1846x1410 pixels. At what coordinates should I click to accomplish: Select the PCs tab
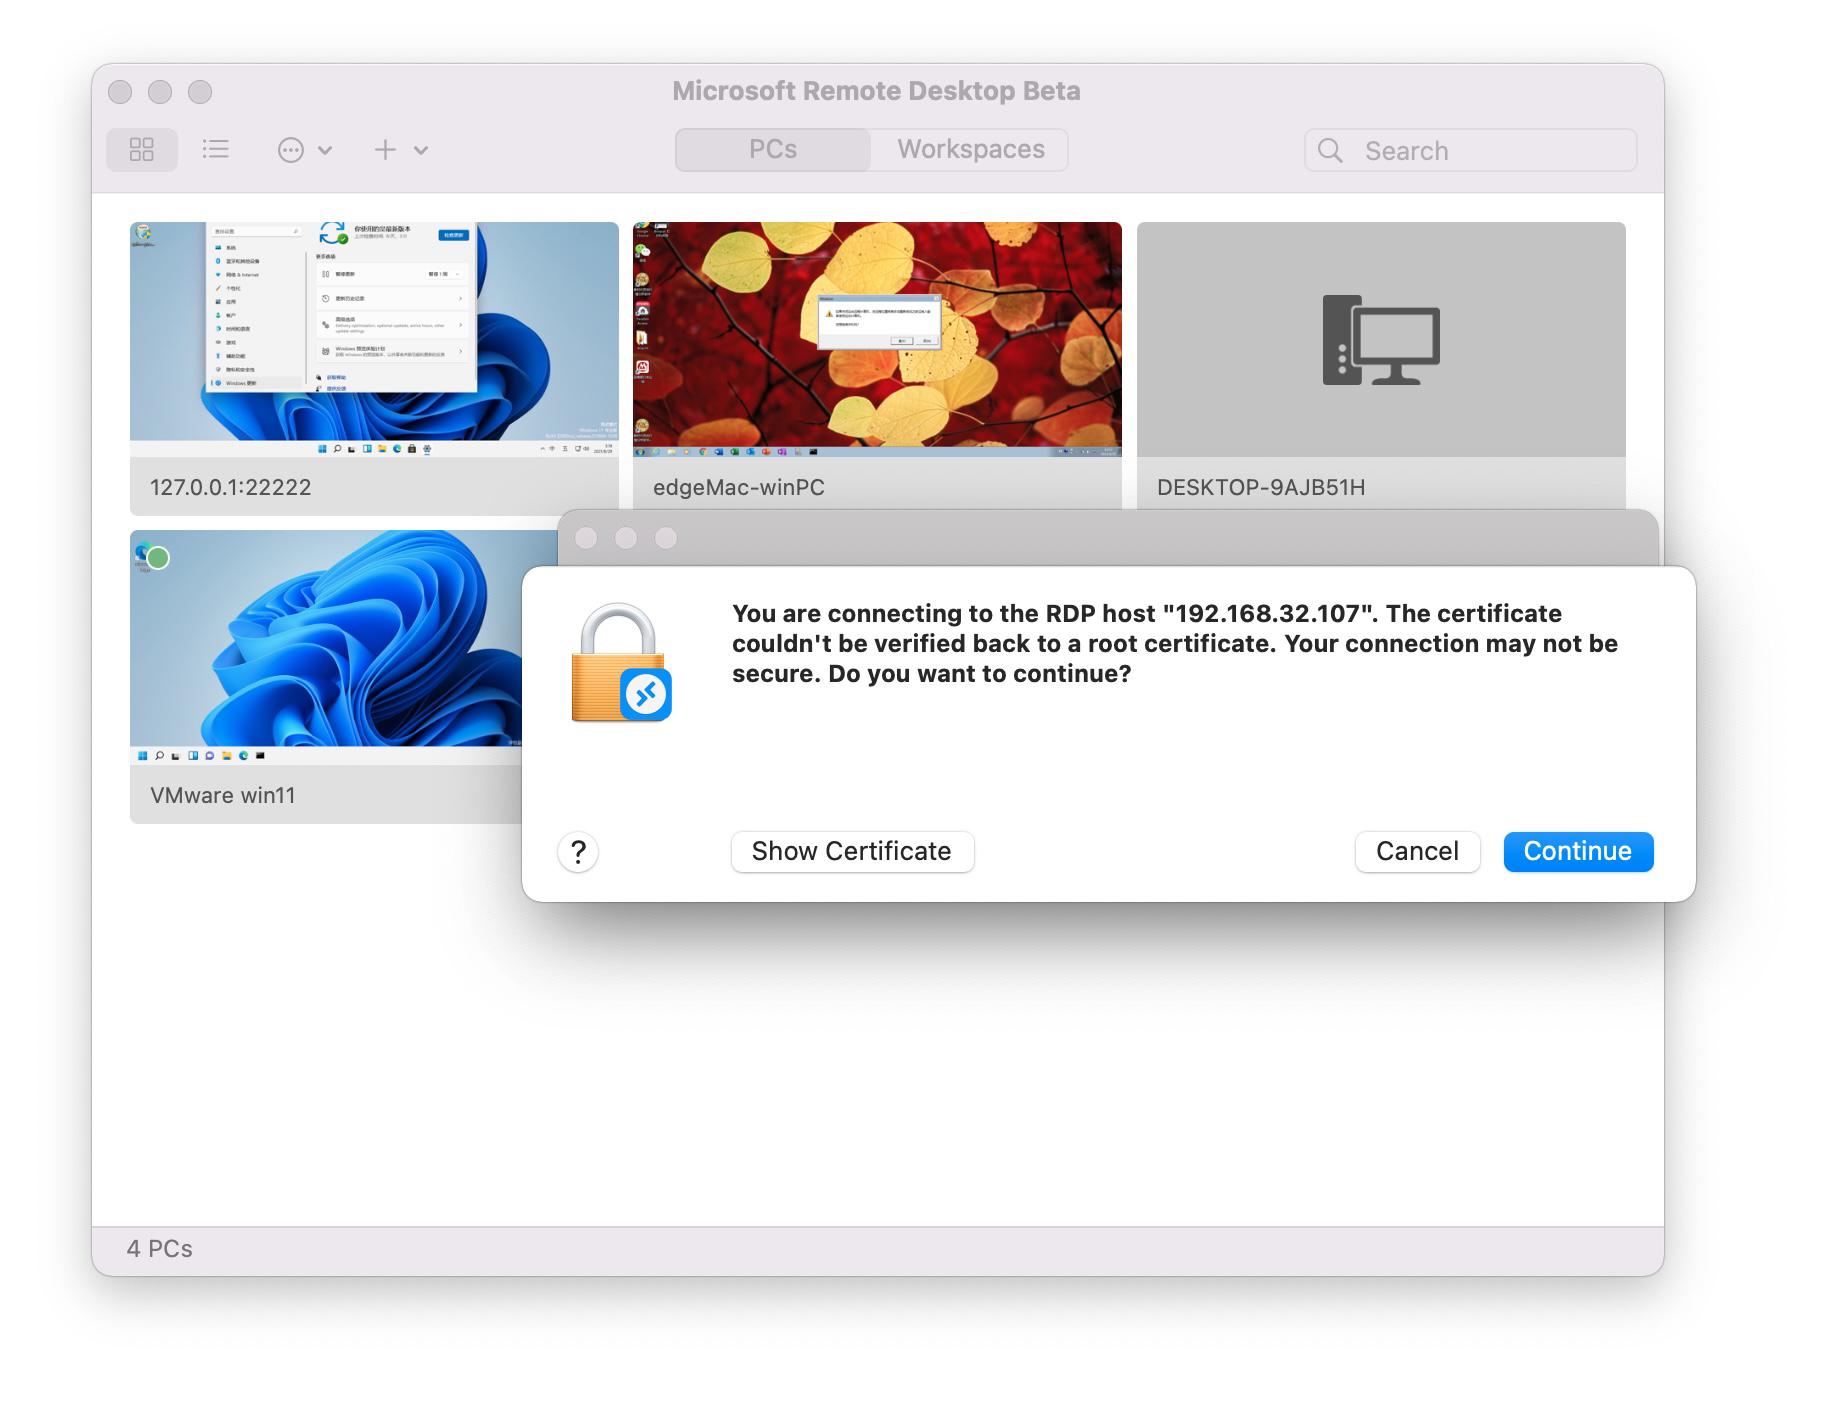[x=773, y=150]
